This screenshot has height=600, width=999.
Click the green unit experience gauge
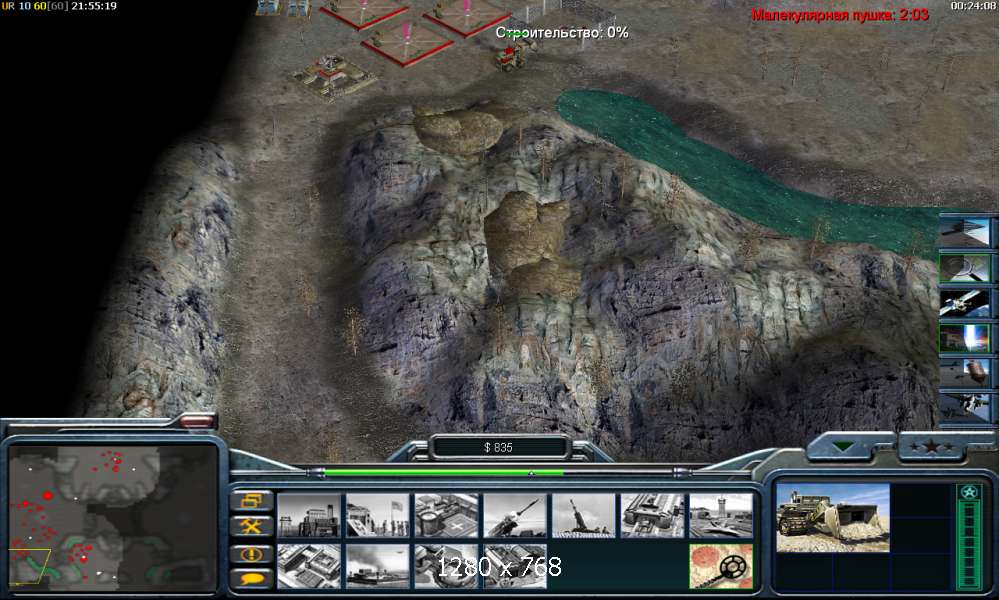click(968, 545)
